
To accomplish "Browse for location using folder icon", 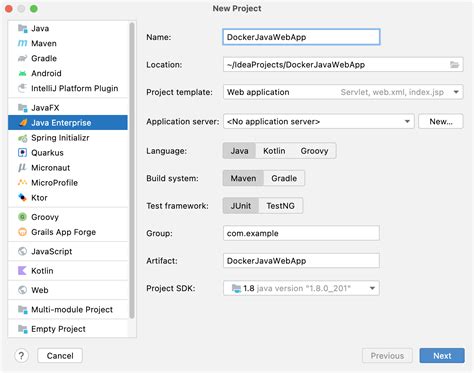I will pyautogui.click(x=454, y=65).
